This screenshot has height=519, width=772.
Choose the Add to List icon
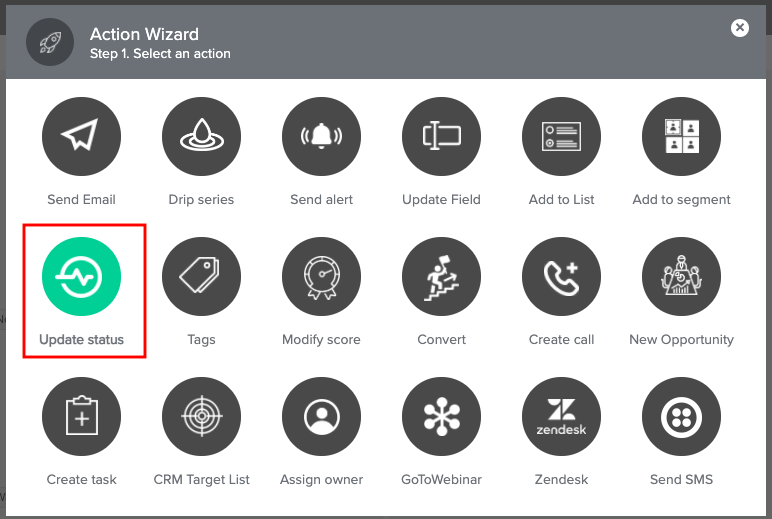(562, 136)
